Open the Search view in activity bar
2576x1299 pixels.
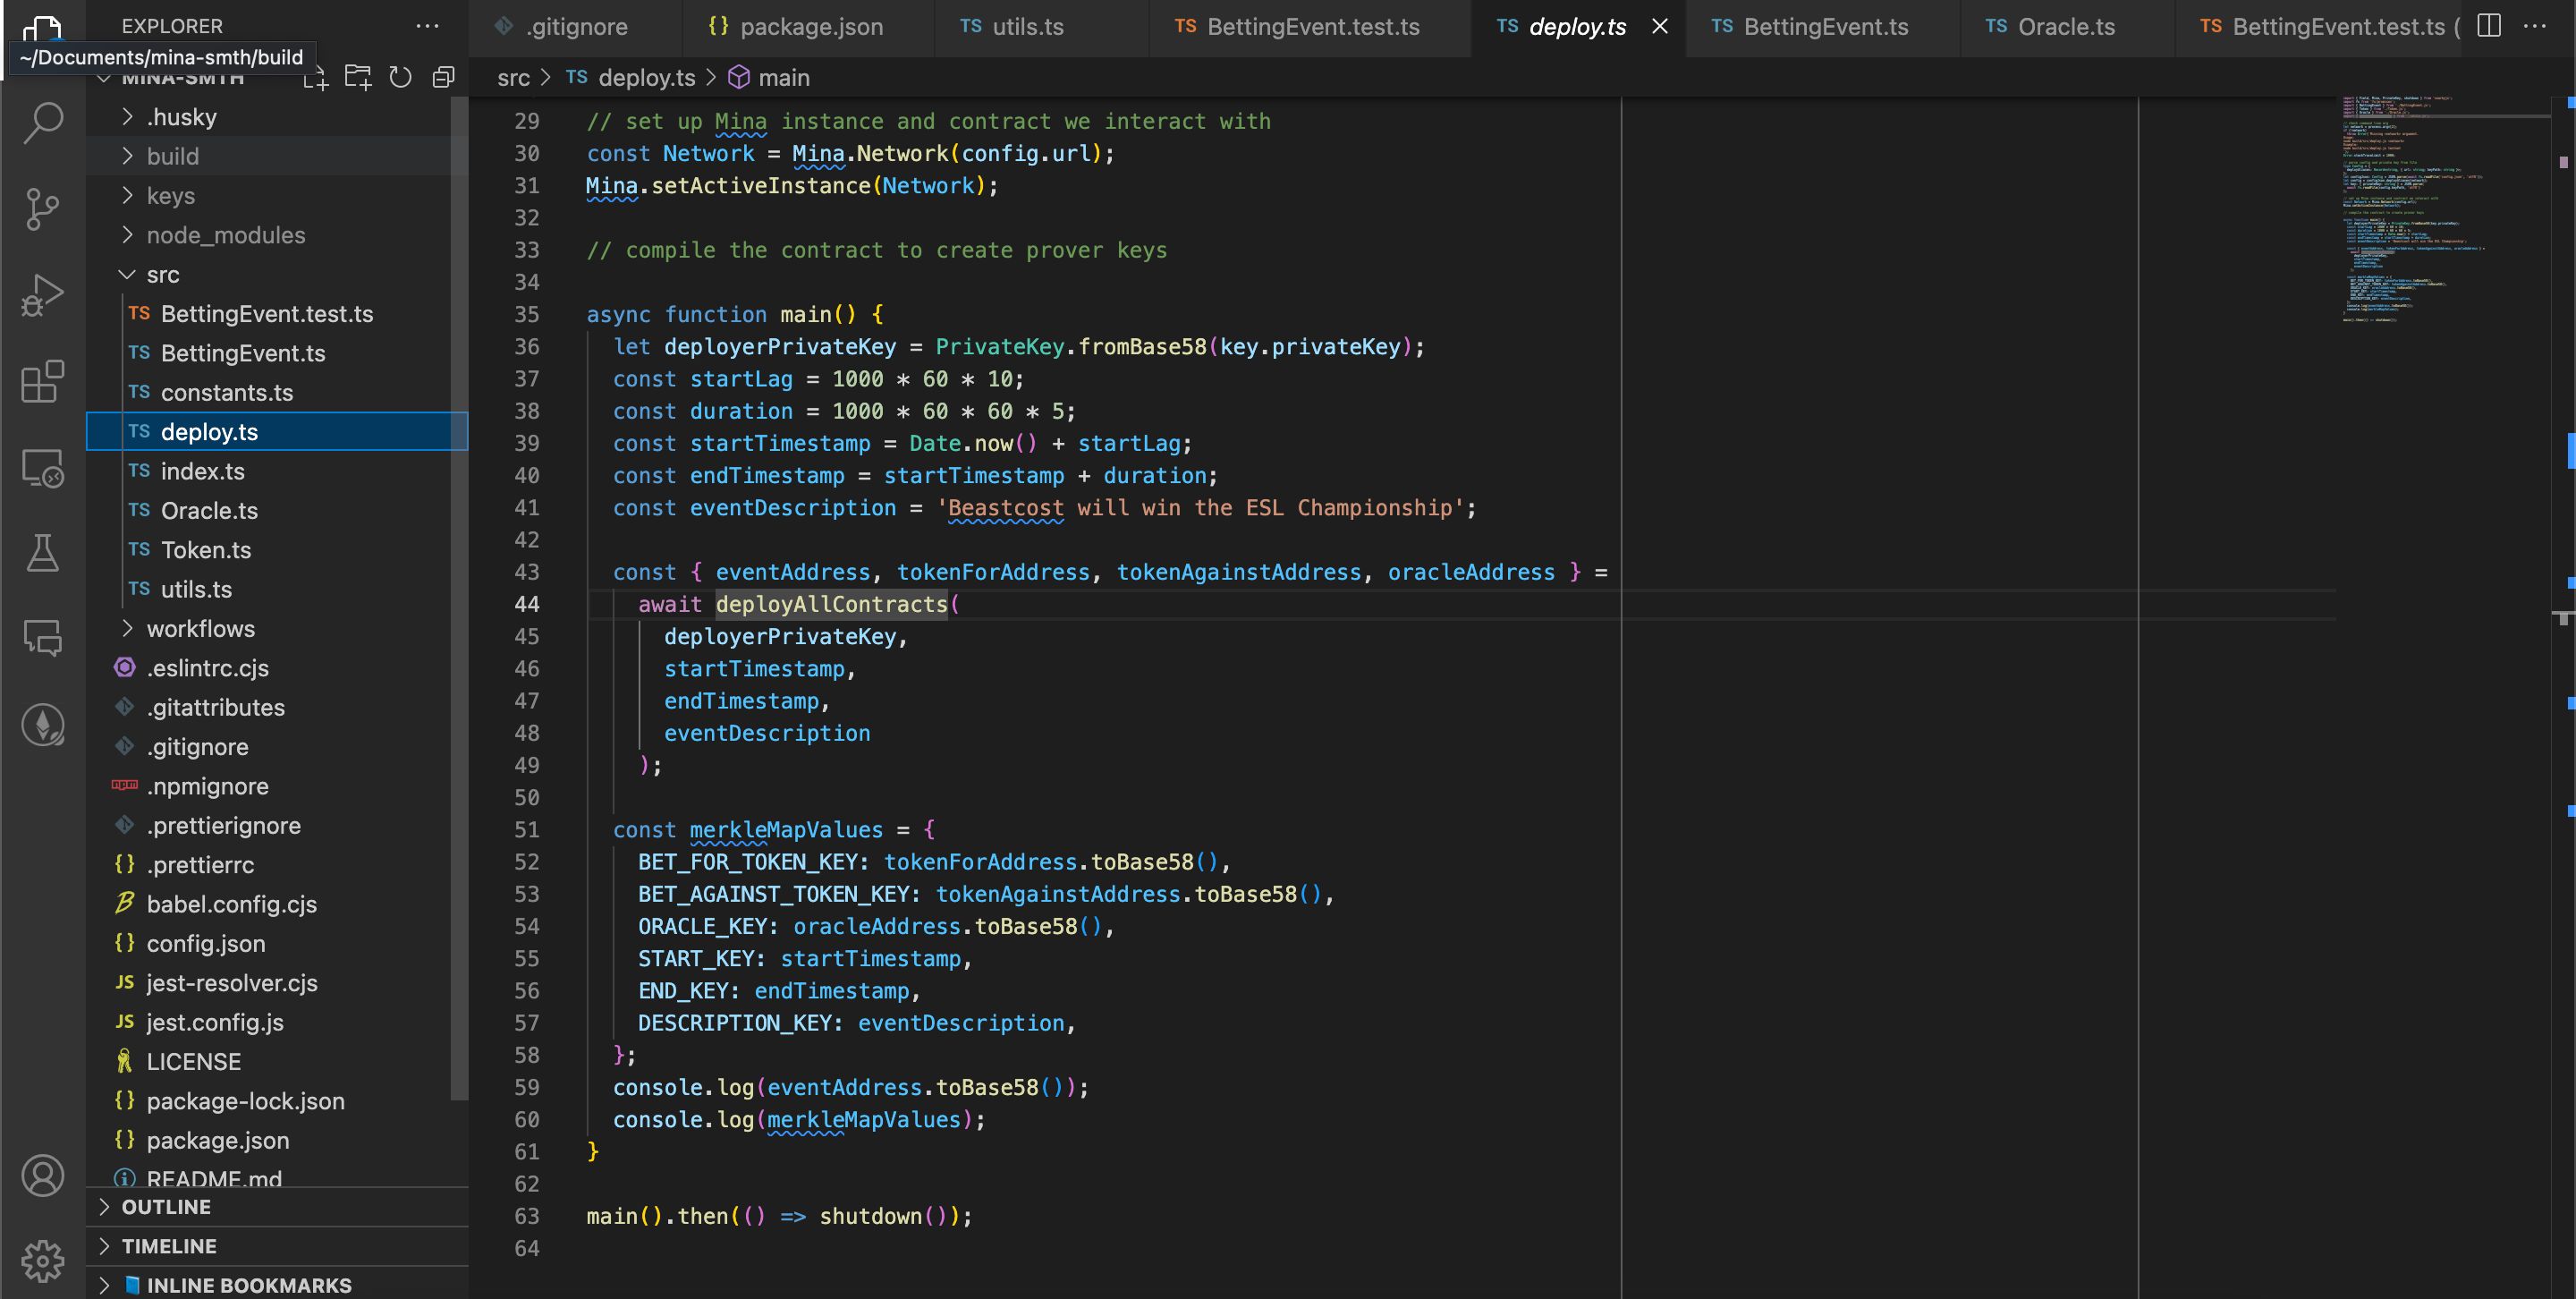pyautogui.click(x=43, y=122)
